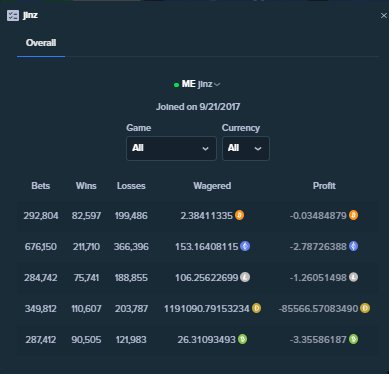
Task: Select the 26.31093493 wagered value
Action: coord(207,340)
